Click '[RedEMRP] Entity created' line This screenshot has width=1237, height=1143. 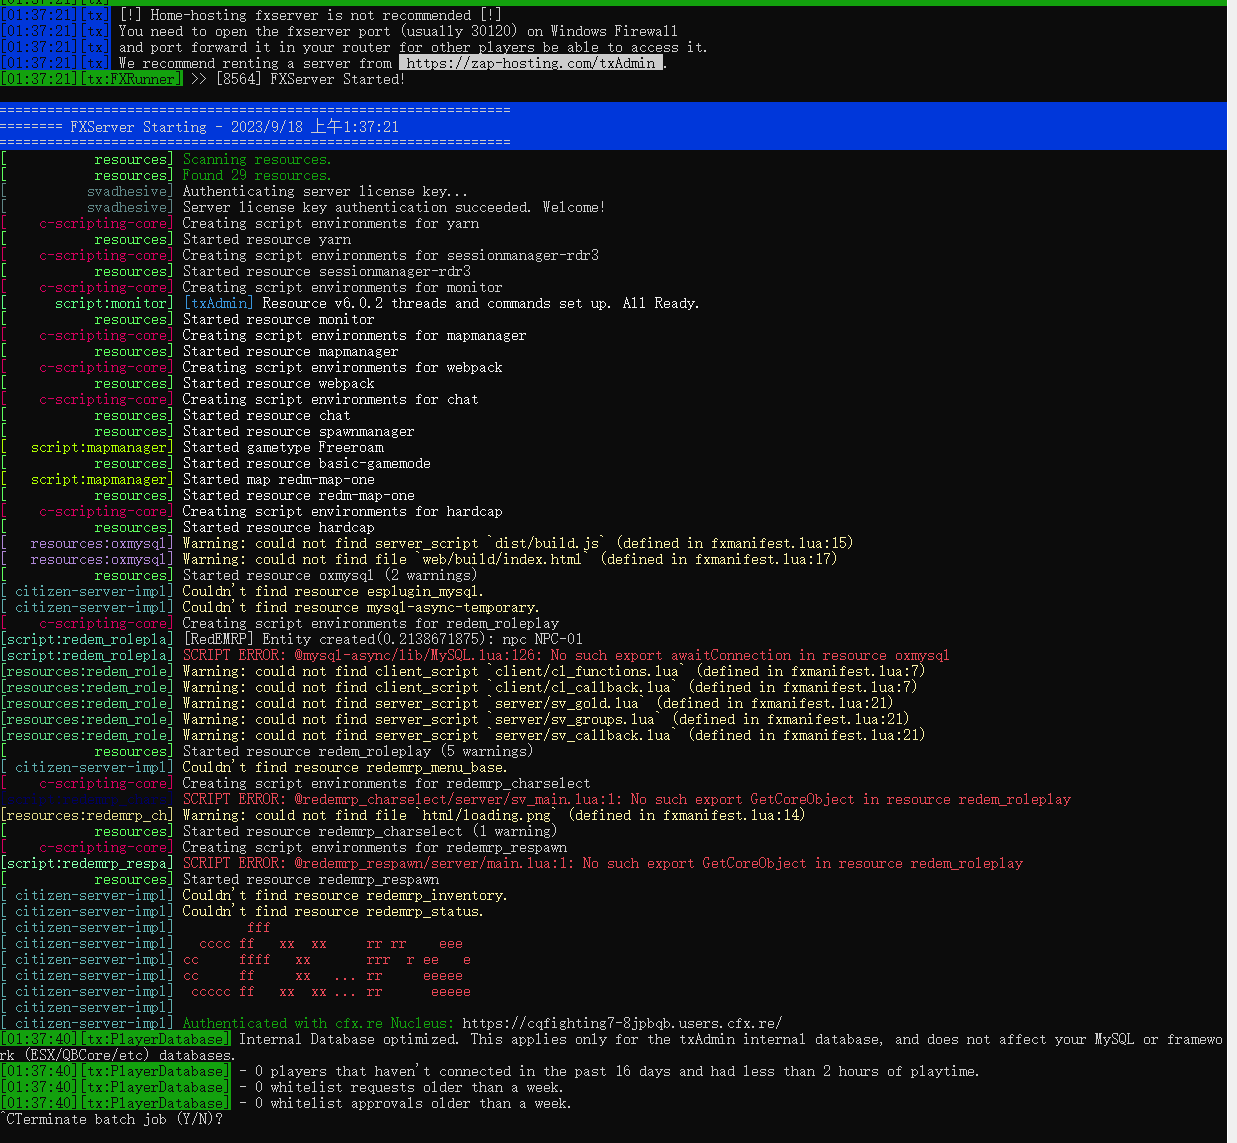tap(382, 639)
